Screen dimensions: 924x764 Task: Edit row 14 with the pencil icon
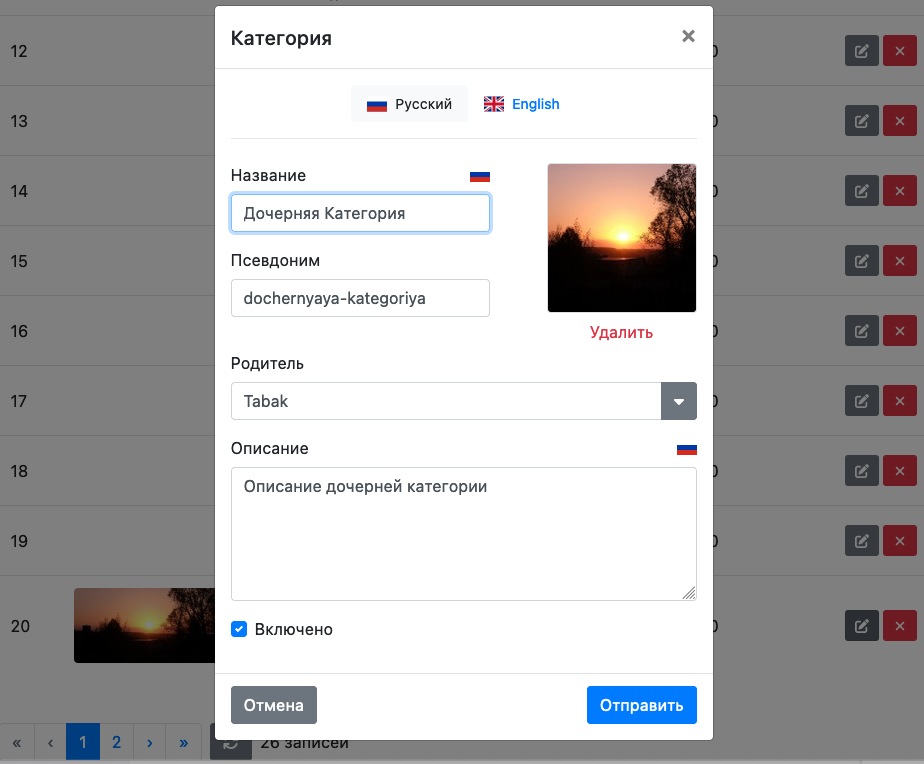pos(862,191)
